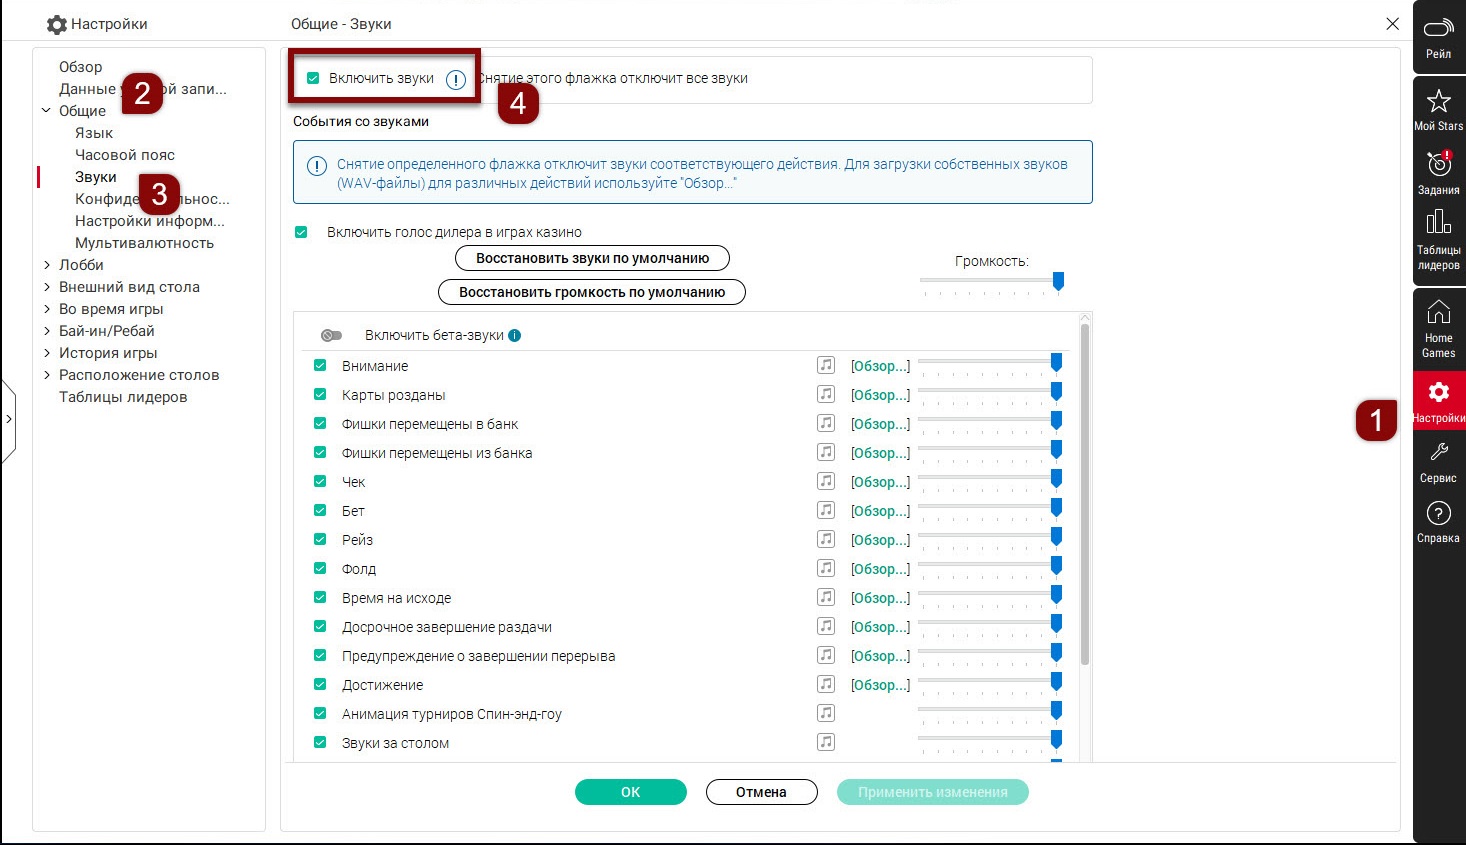The image size is (1466, 845).
Task: Click Восстановить звуки по умолчанию button
Action: click(x=592, y=258)
